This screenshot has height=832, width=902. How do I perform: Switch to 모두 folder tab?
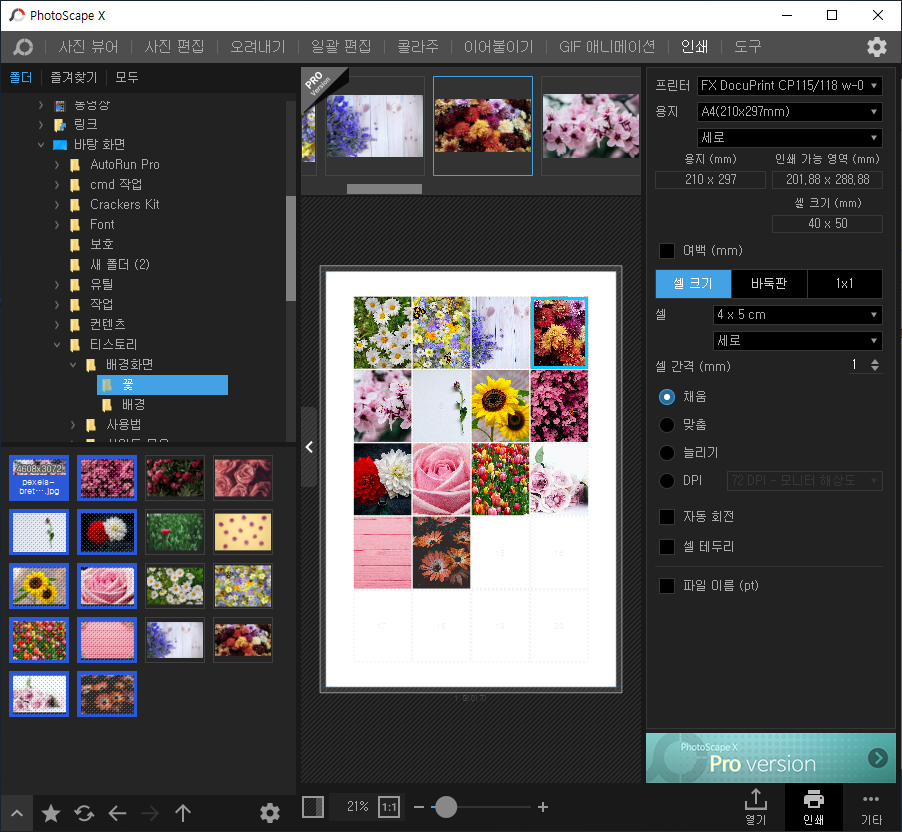coord(127,78)
